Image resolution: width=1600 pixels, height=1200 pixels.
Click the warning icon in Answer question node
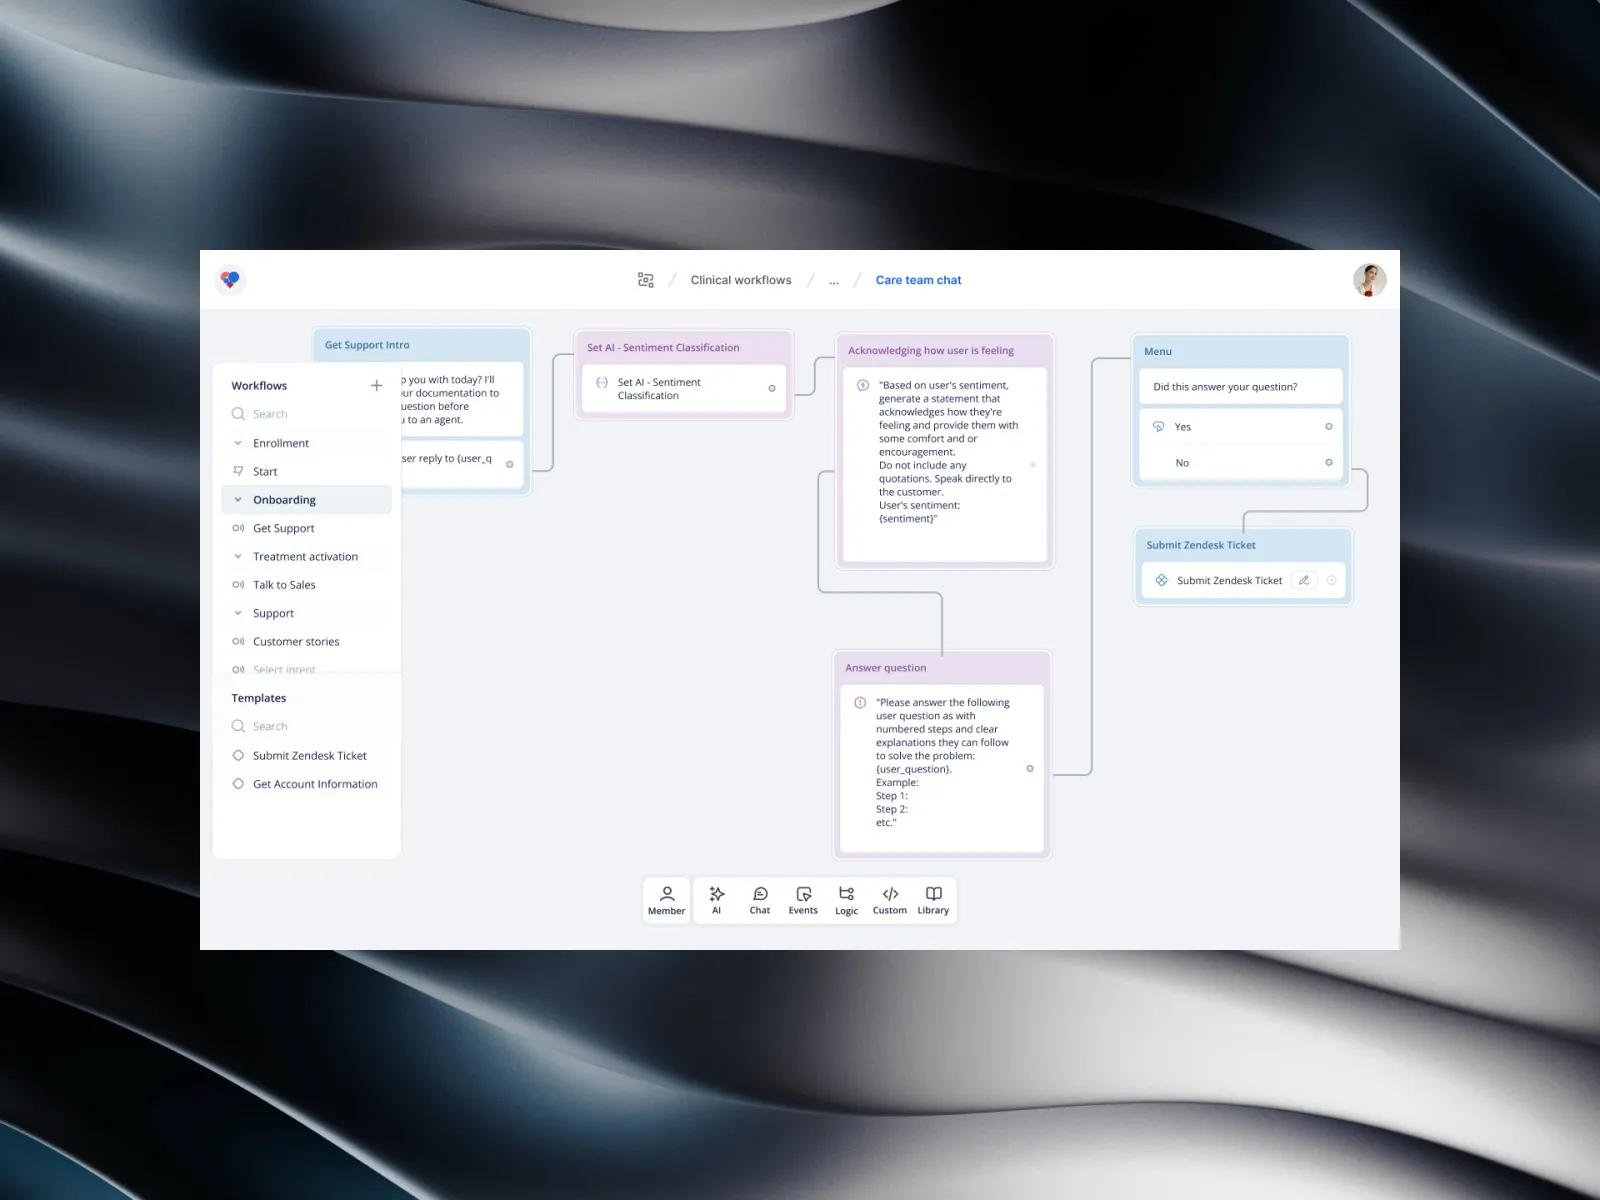(x=860, y=702)
